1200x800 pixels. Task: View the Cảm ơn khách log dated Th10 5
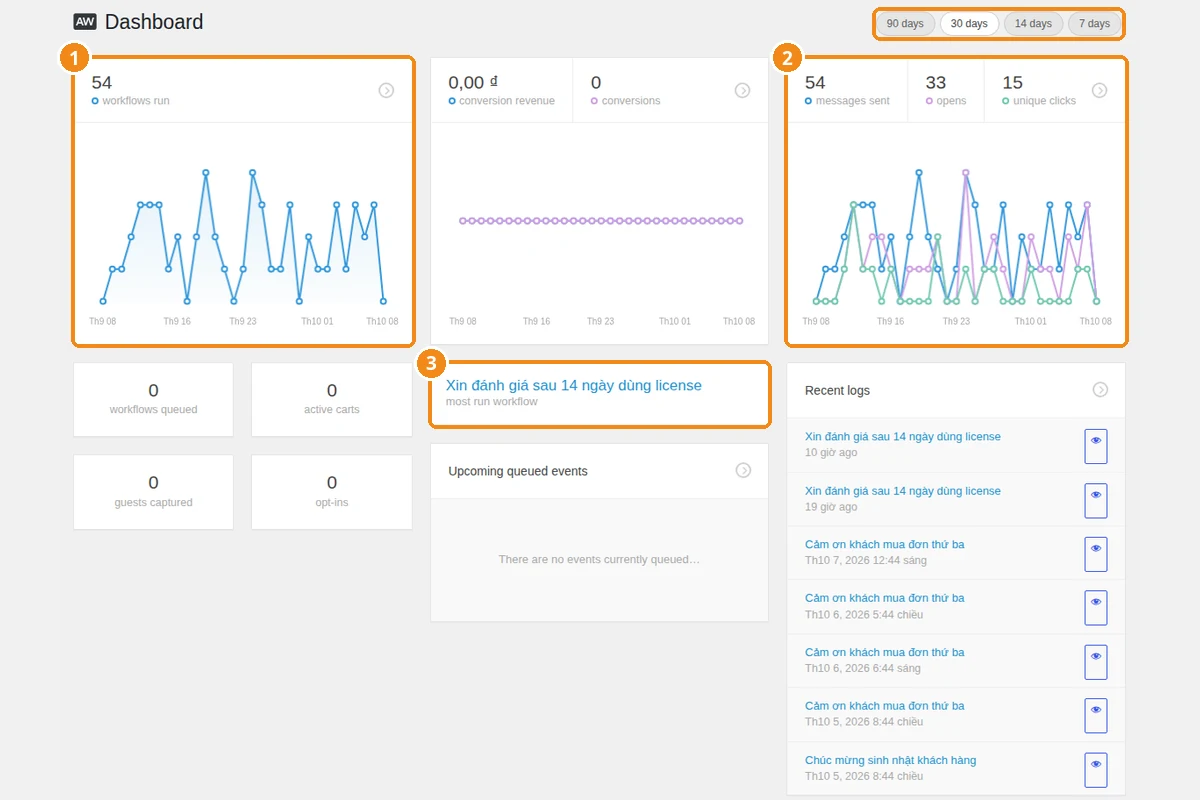(1096, 715)
